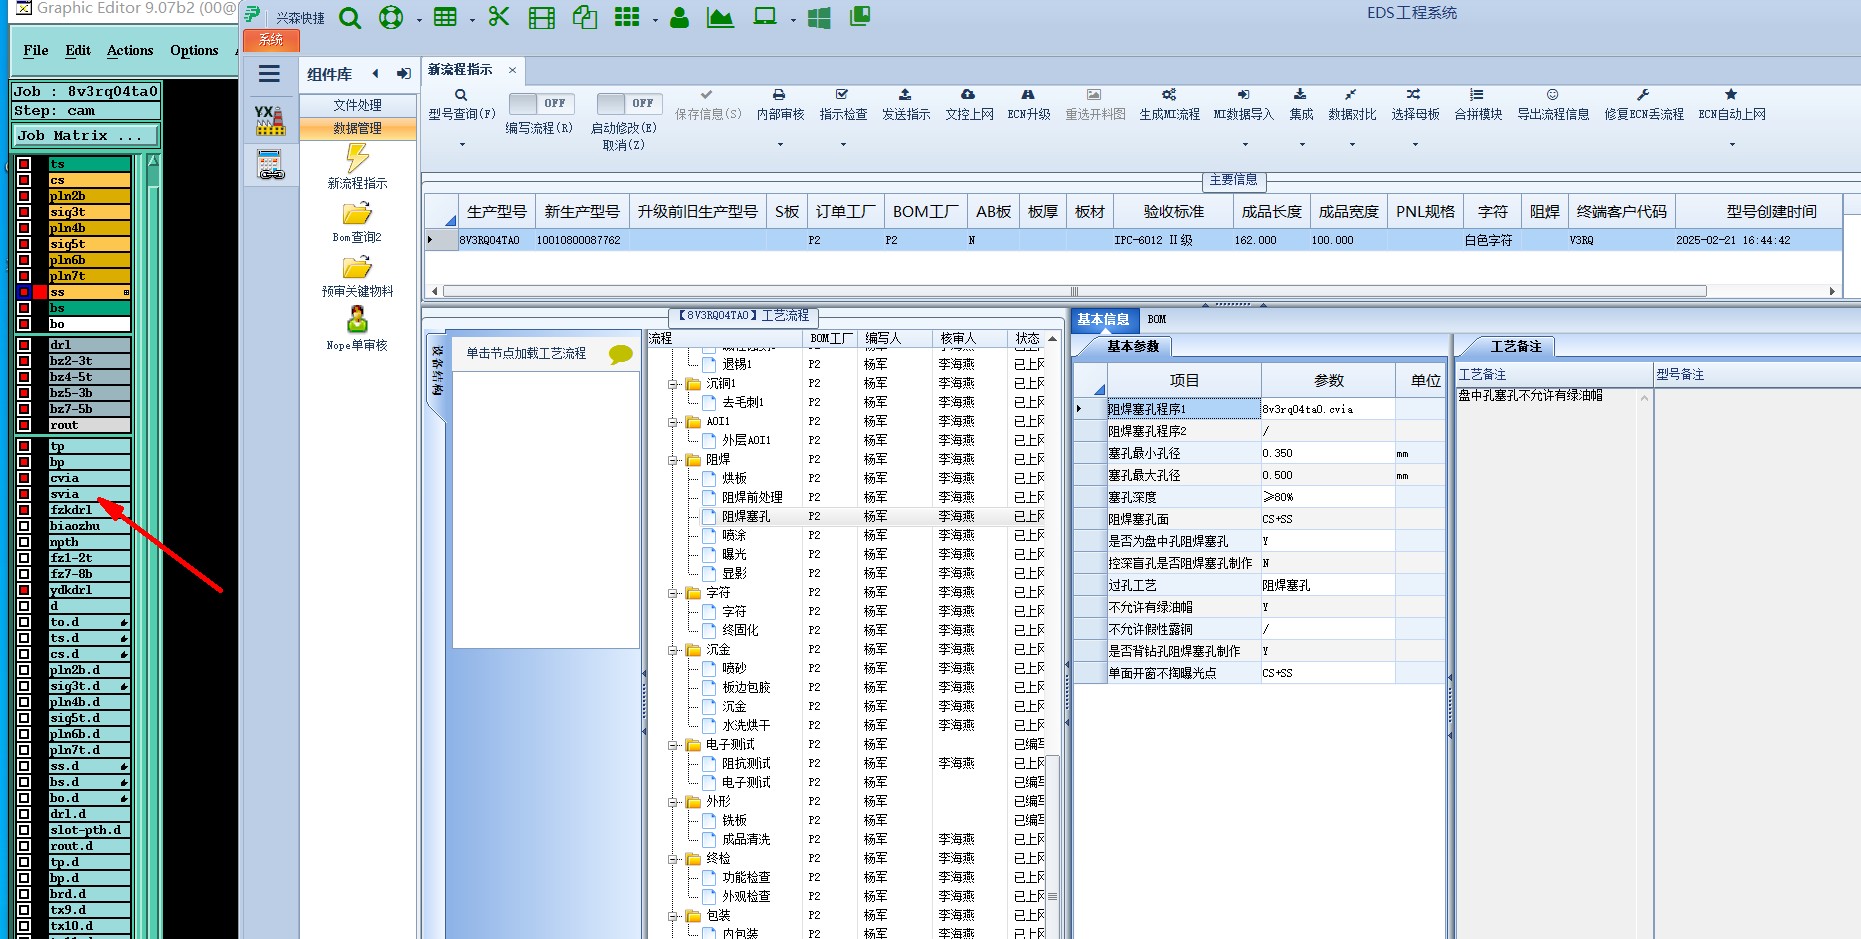The image size is (1861, 939).
Task: Switch to the BOM tab
Action: click(1157, 319)
